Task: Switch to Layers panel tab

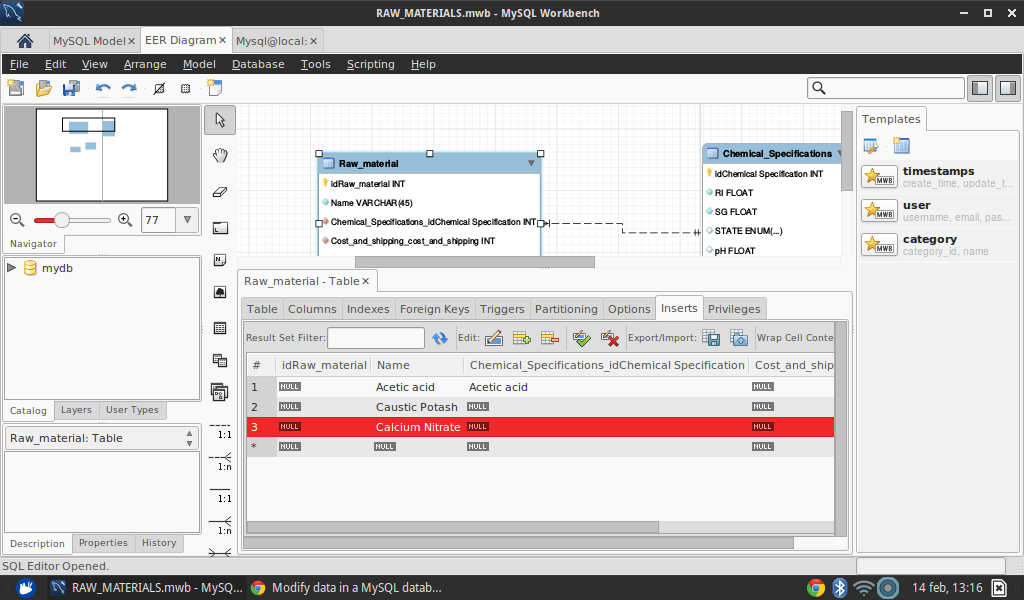Action: [x=76, y=410]
